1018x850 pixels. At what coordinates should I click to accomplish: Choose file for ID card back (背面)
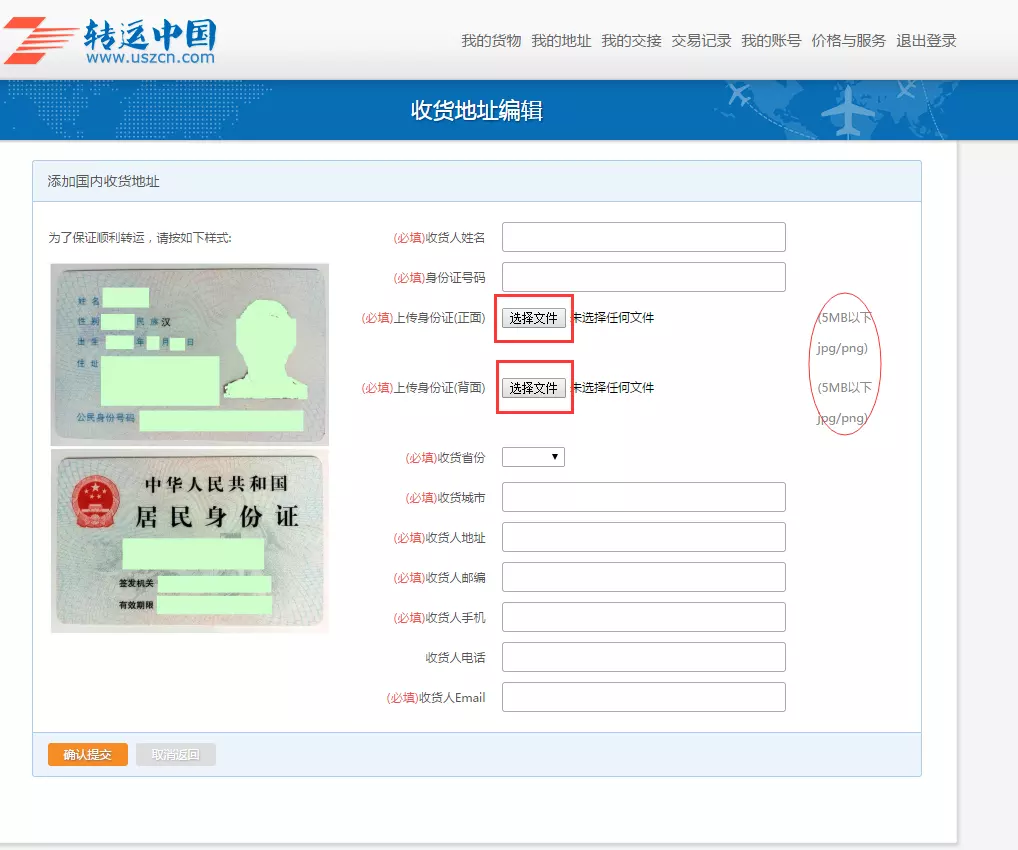coord(534,388)
